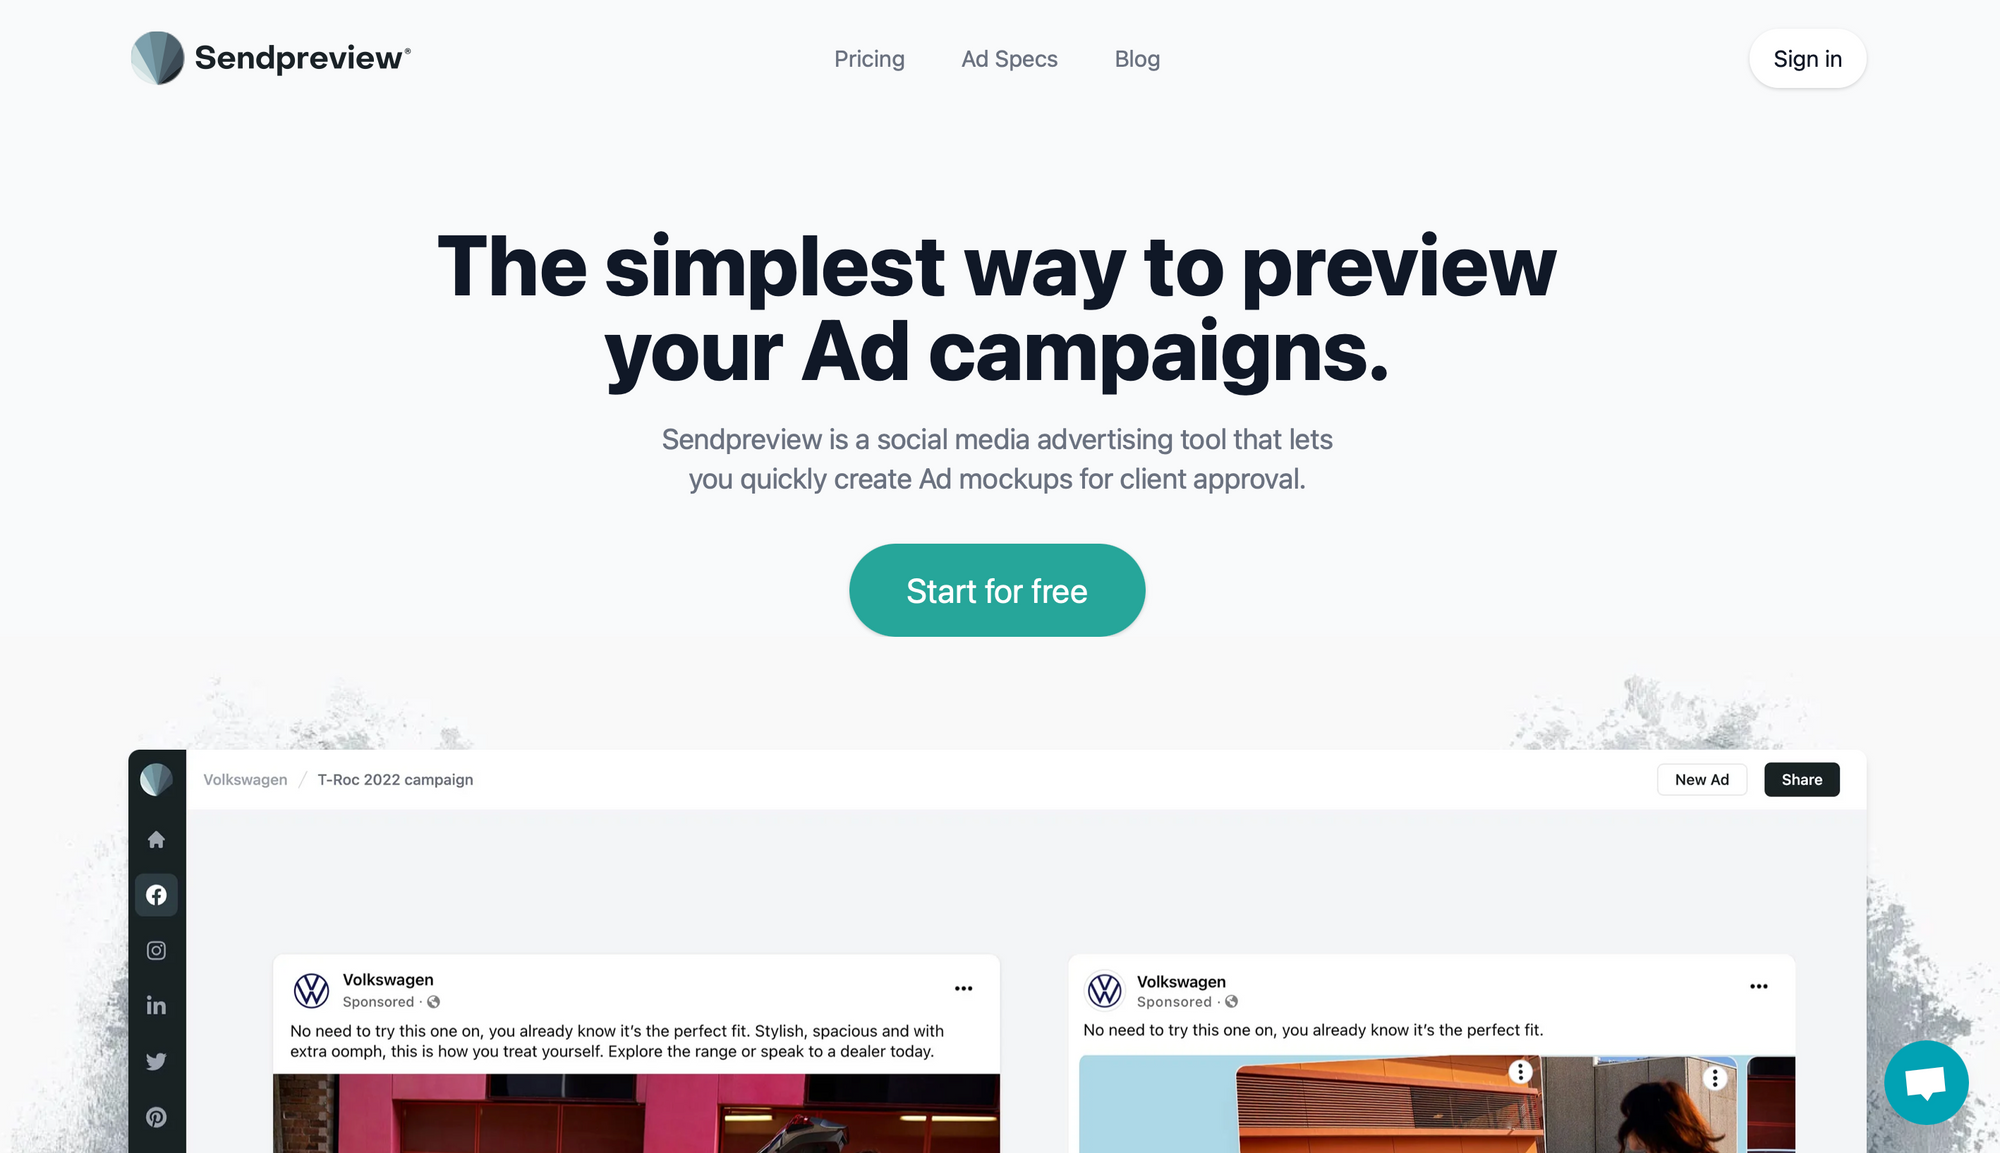Expand the T-Roc 2022 campaign breadcrumb
2000x1153 pixels.
coord(394,779)
